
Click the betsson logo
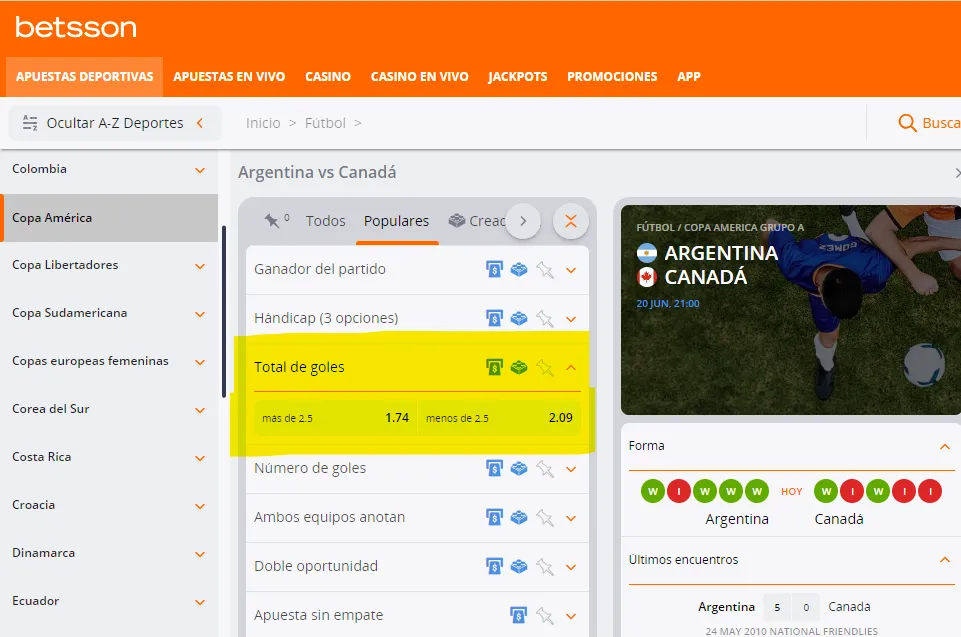(x=76, y=27)
